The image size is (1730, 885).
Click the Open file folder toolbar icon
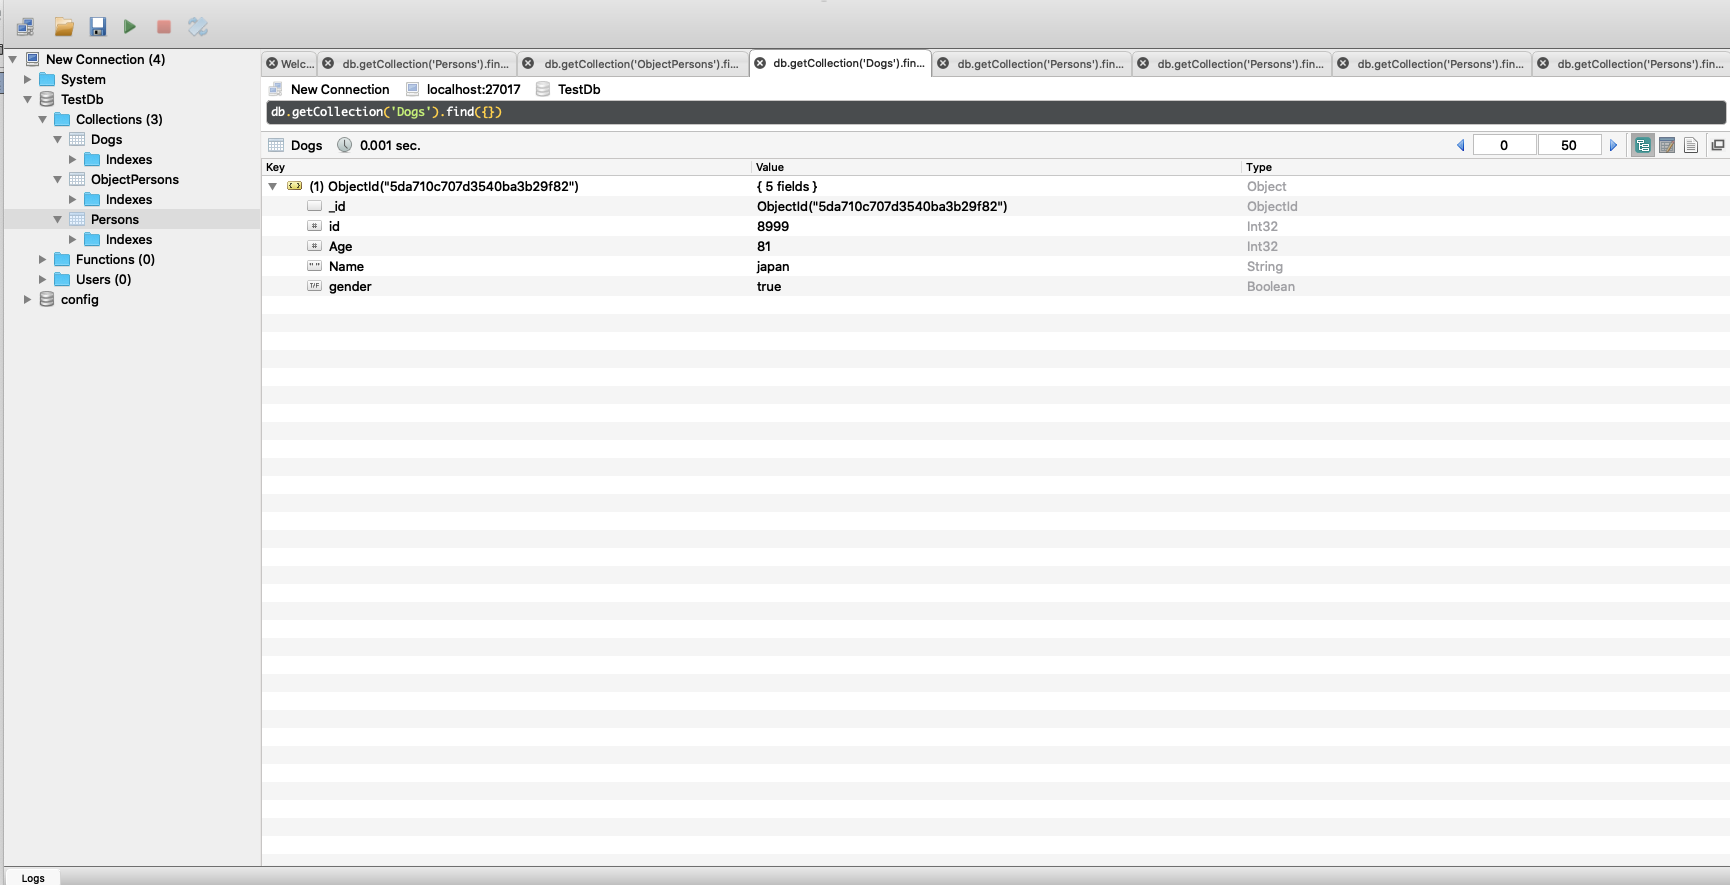pyautogui.click(x=64, y=27)
